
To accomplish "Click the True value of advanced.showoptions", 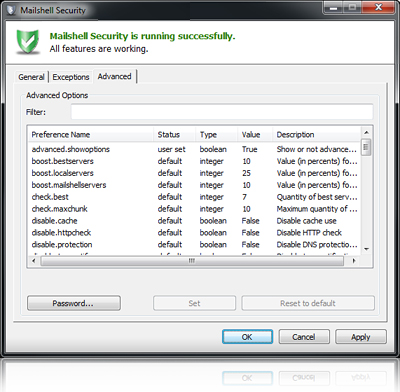I will 249,149.
